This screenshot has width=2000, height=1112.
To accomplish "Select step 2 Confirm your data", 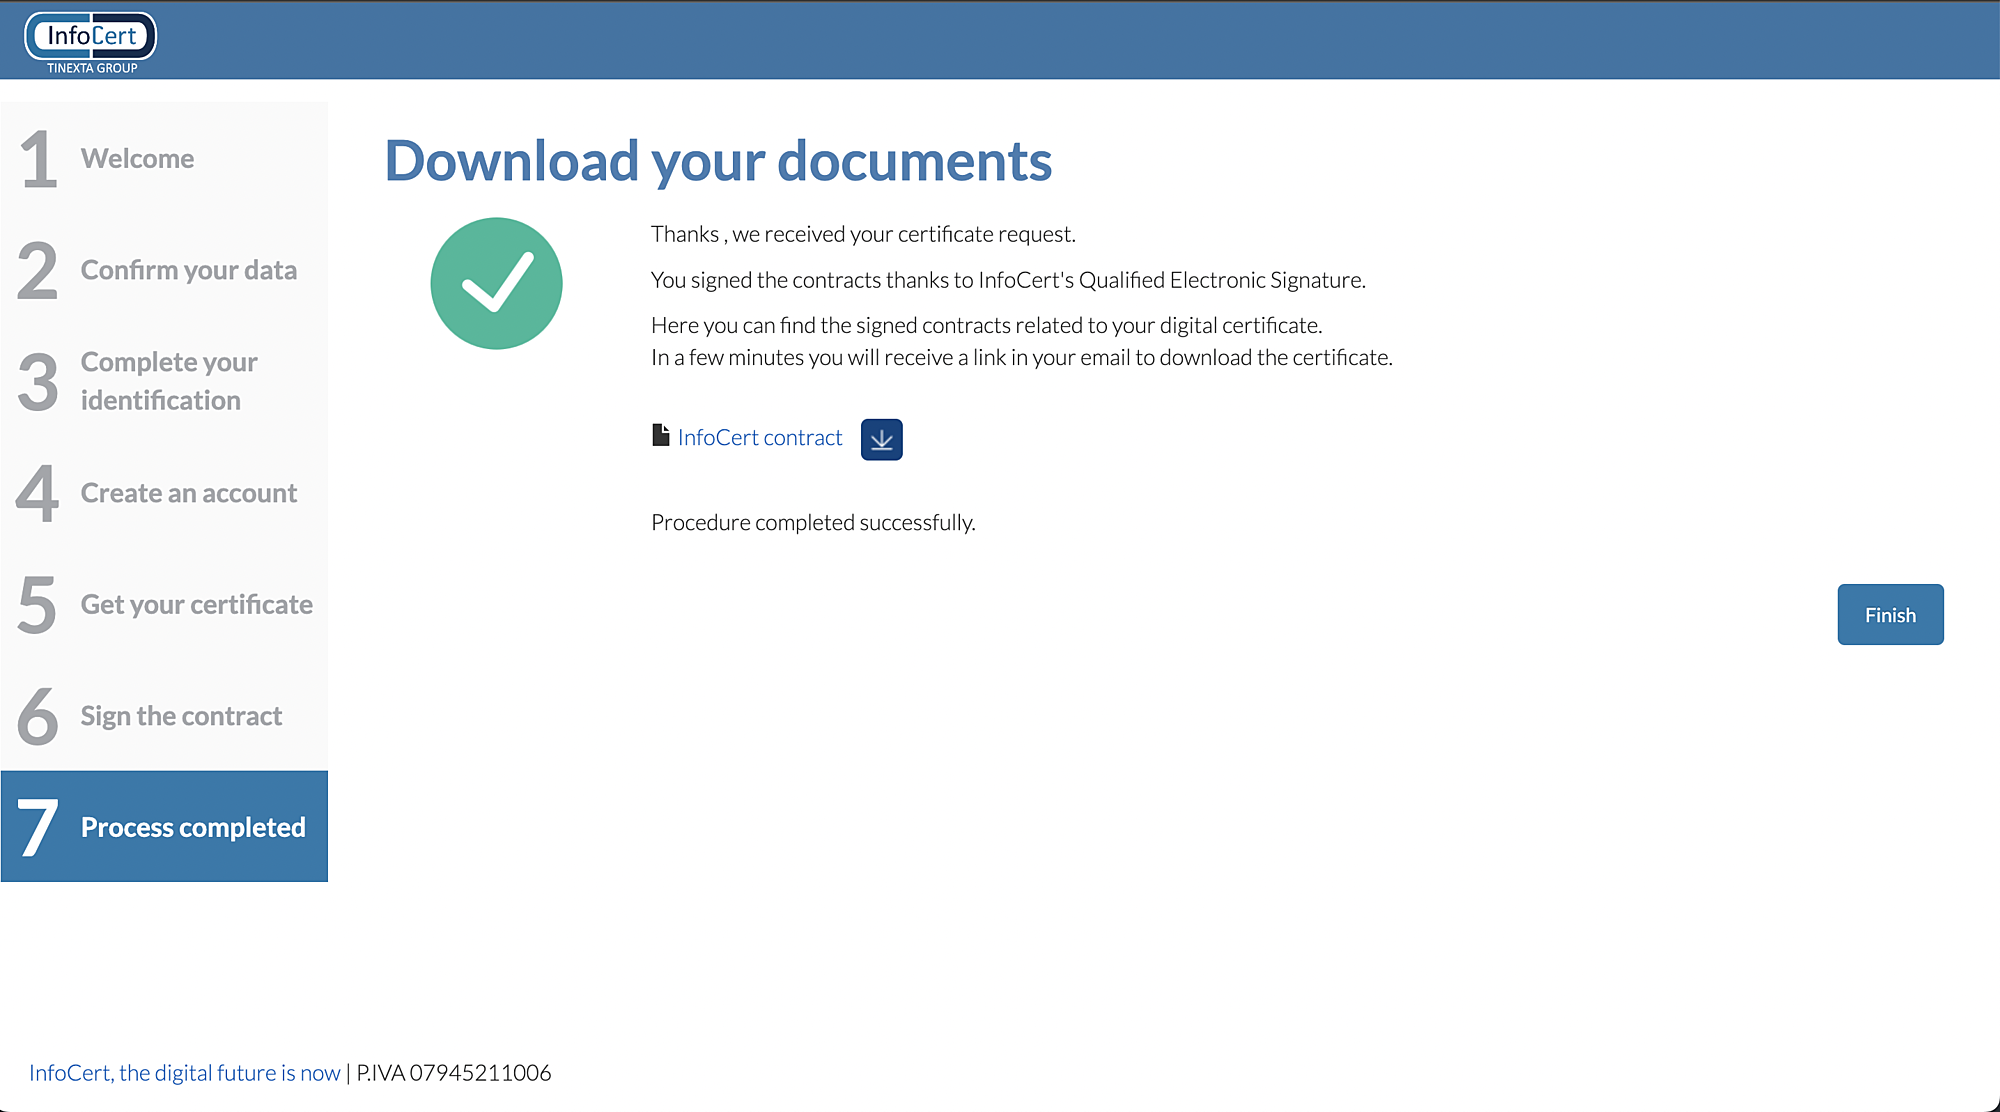I will tap(188, 270).
